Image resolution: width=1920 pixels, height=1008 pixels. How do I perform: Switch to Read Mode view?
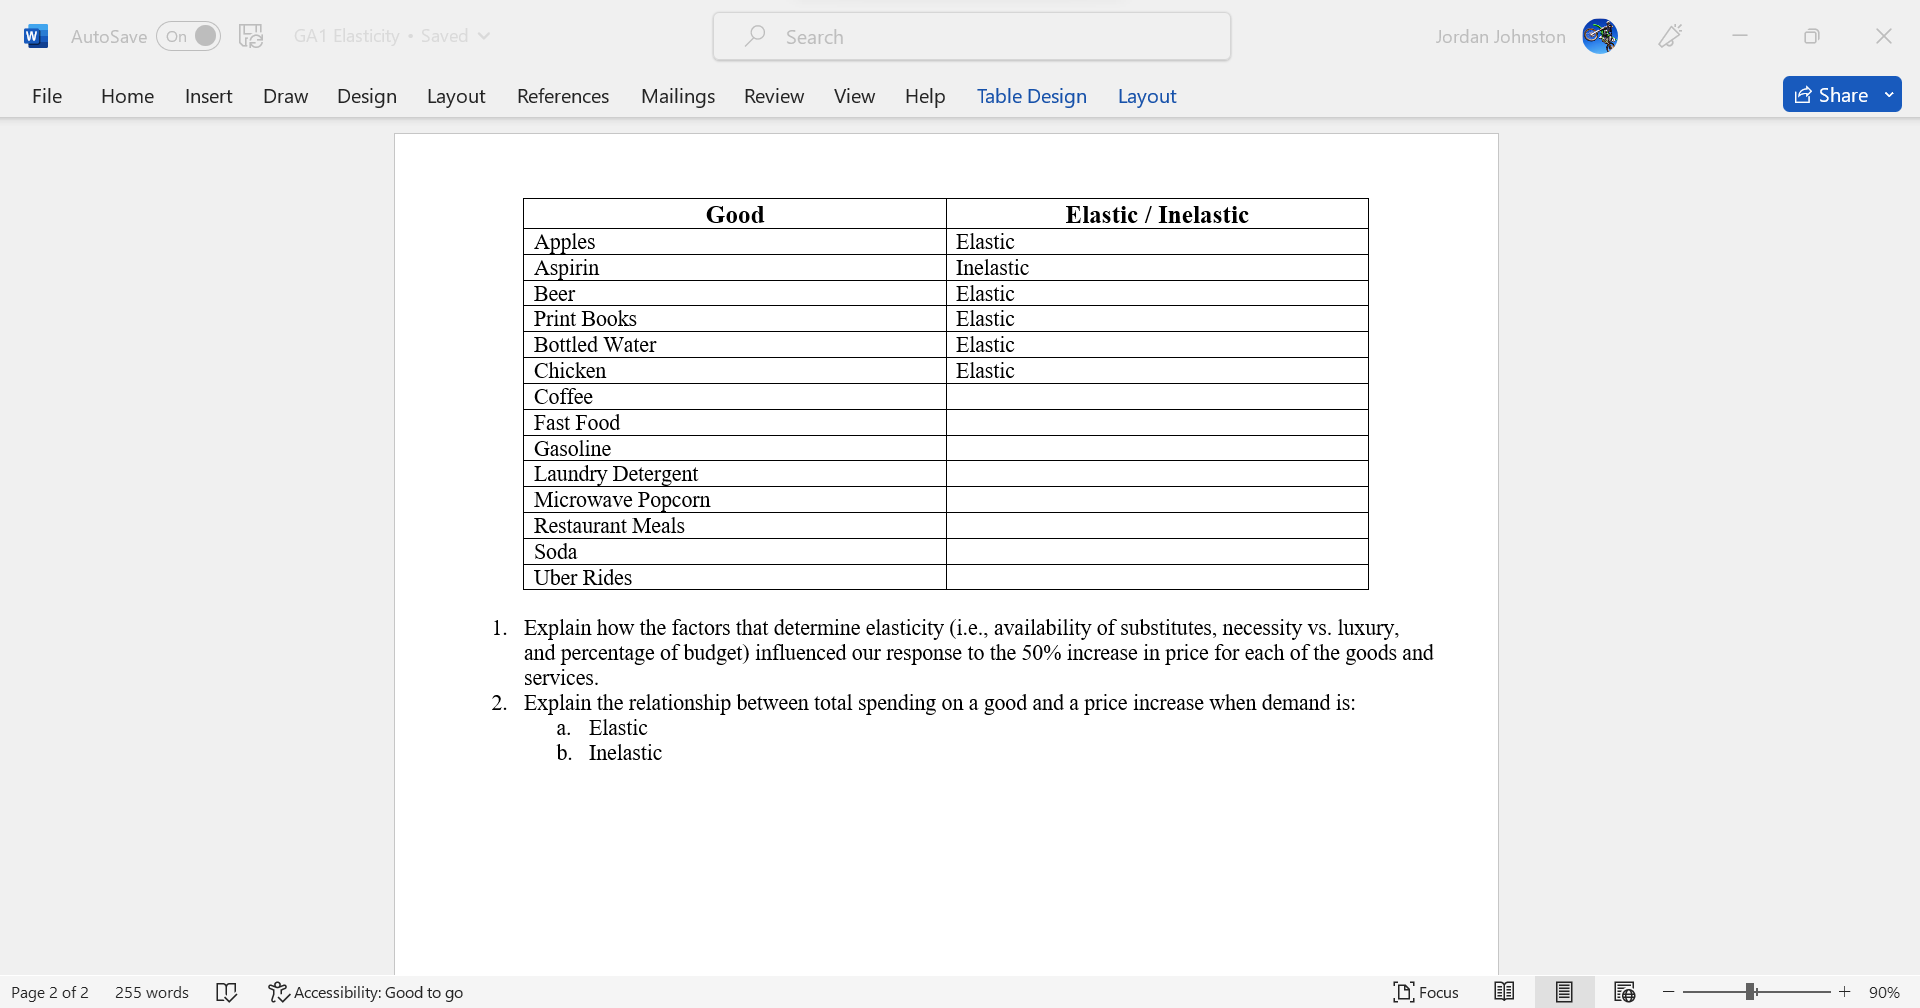1505,991
